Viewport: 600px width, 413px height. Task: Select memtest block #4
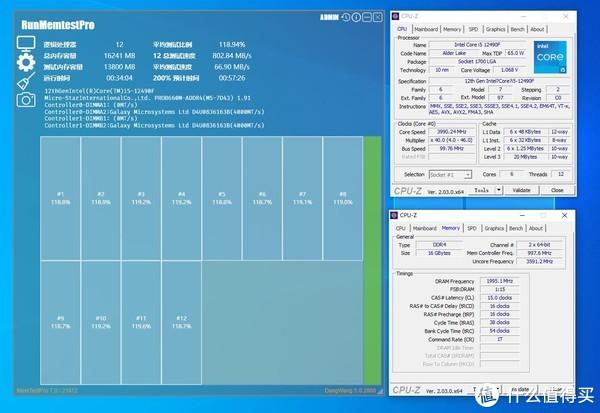tap(182, 198)
